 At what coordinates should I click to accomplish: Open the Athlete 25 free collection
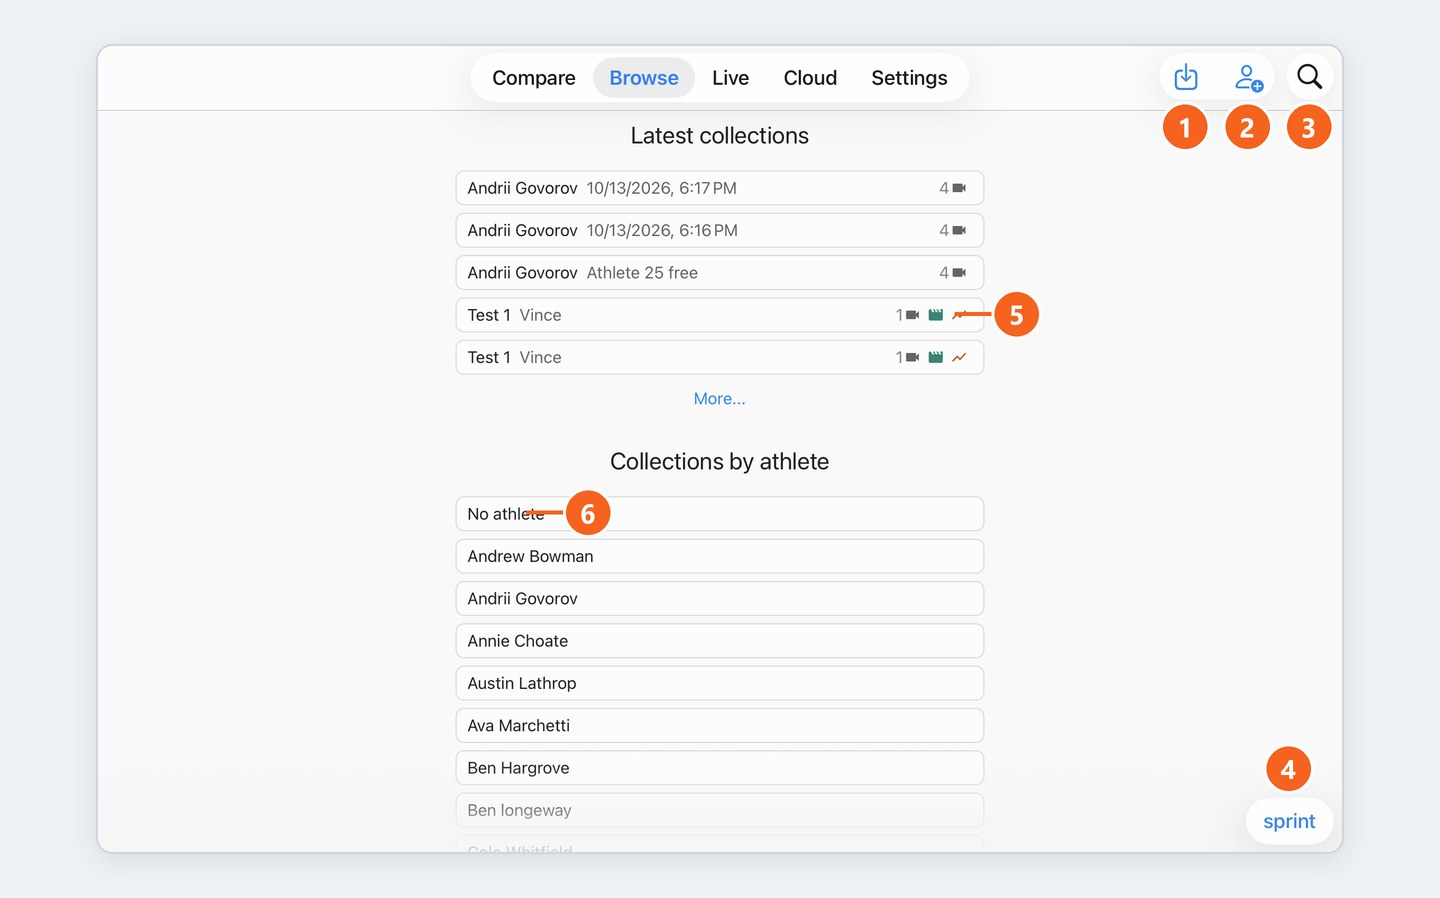coord(720,273)
